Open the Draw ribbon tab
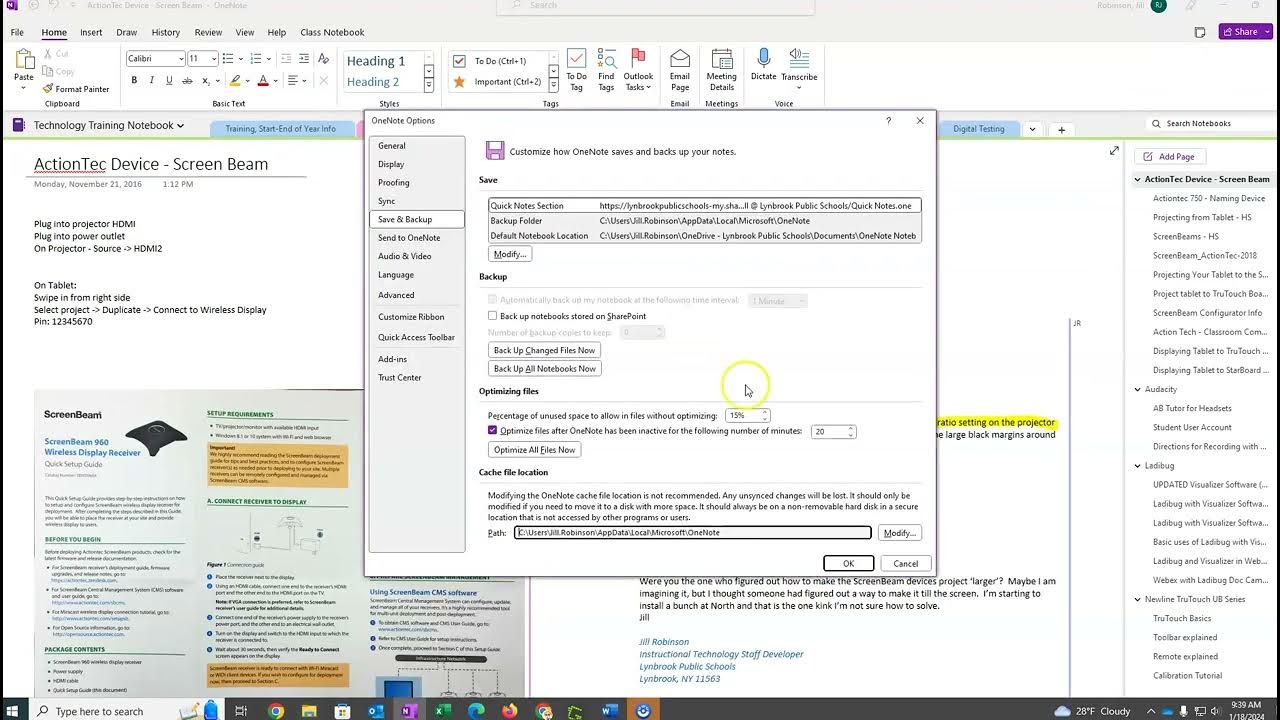 [x=126, y=32]
